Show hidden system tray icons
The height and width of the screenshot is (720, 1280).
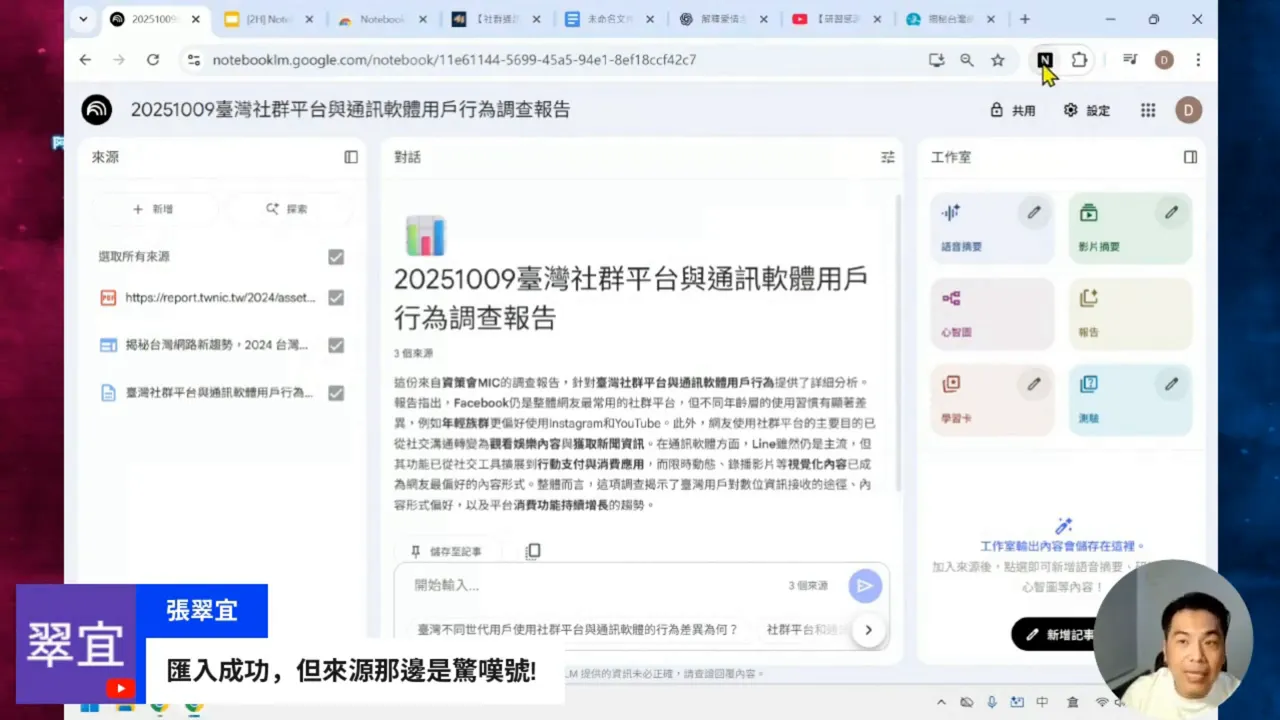point(941,703)
